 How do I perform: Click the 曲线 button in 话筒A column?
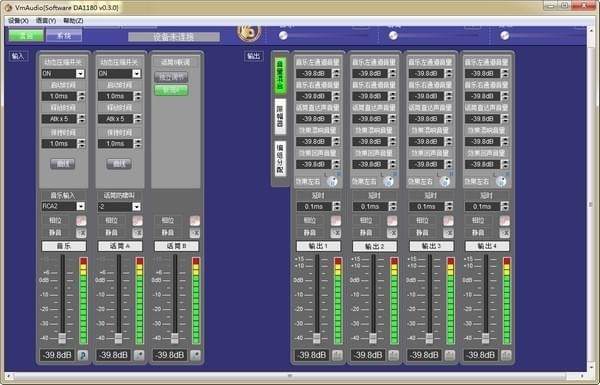point(119,164)
